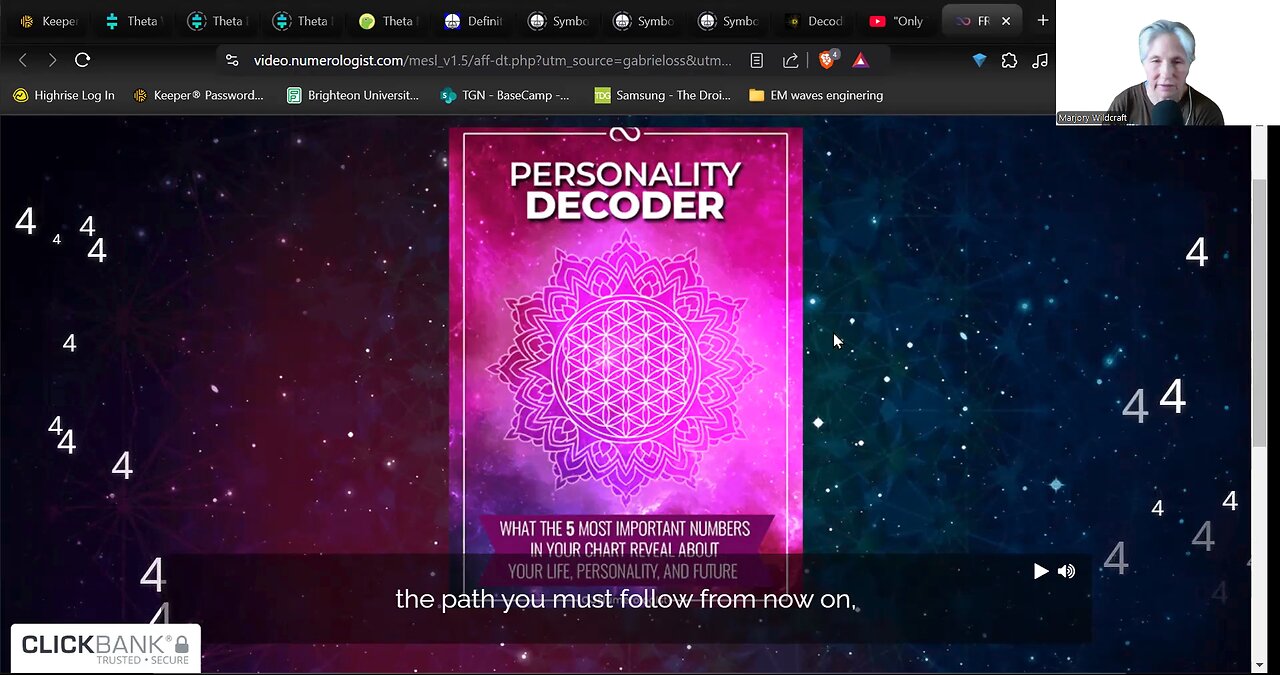
Task: Click the page vertical scrollbar thumb
Action: 1259,310
